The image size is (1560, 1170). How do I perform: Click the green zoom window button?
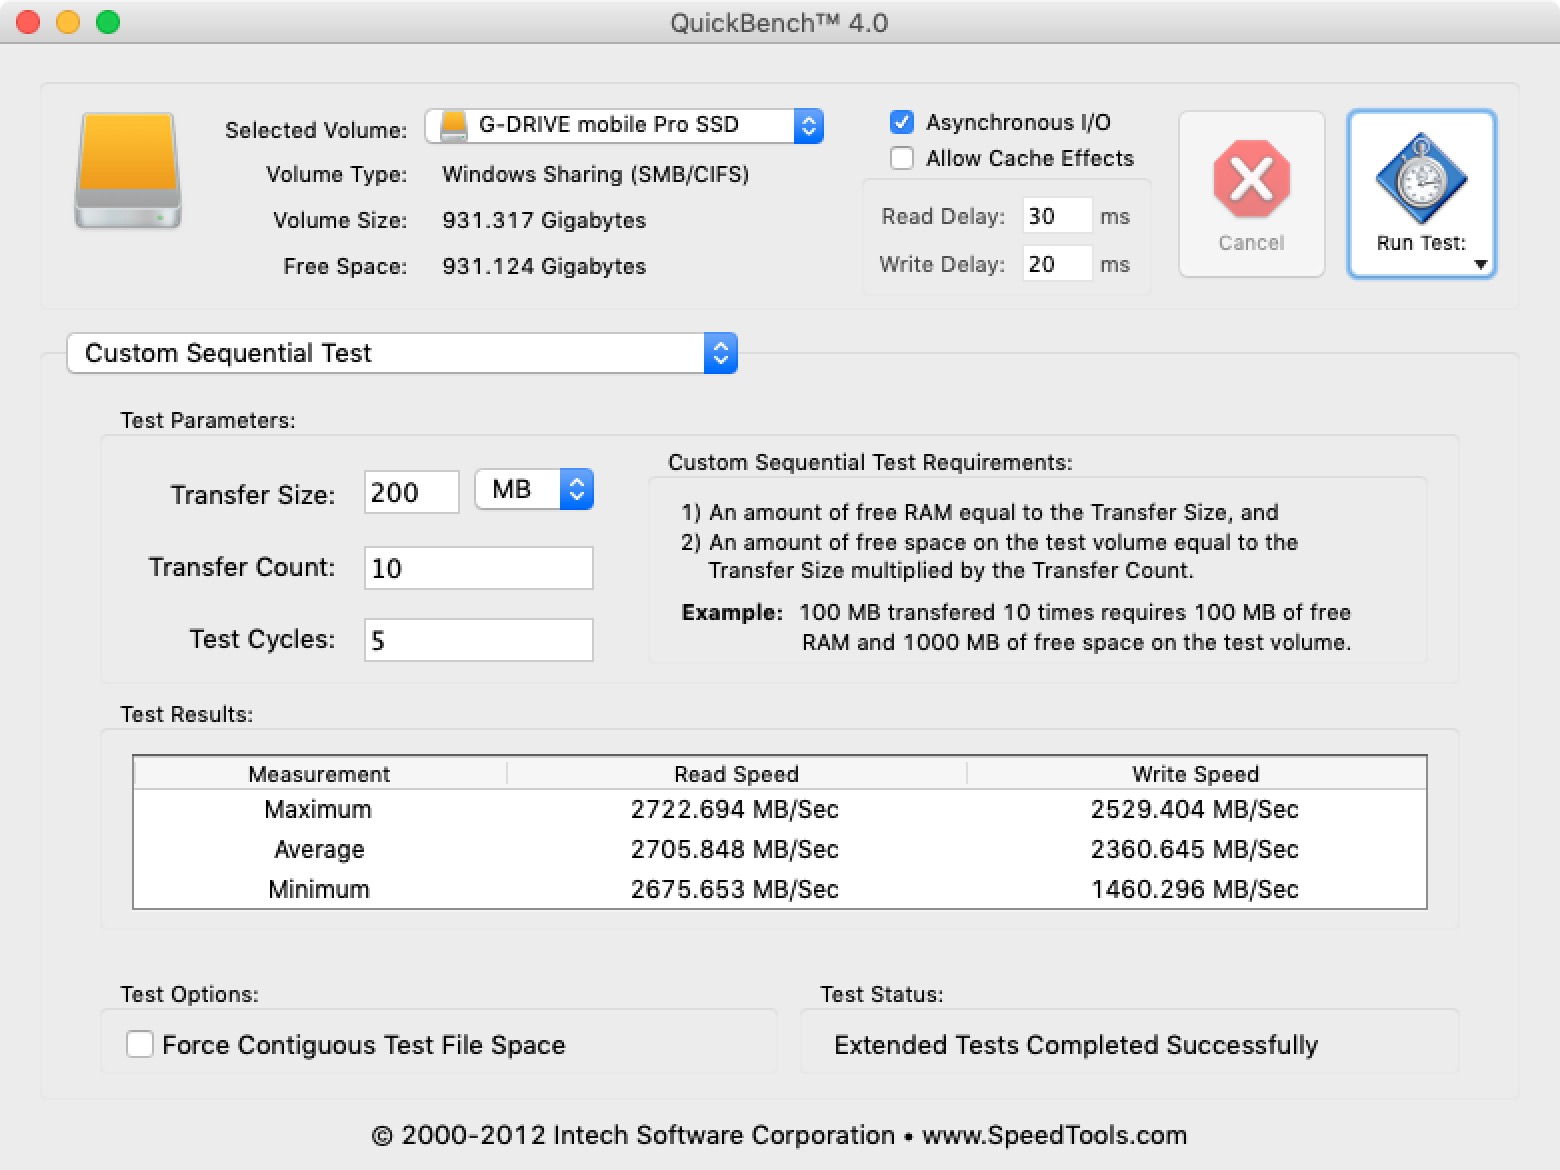[x=108, y=22]
